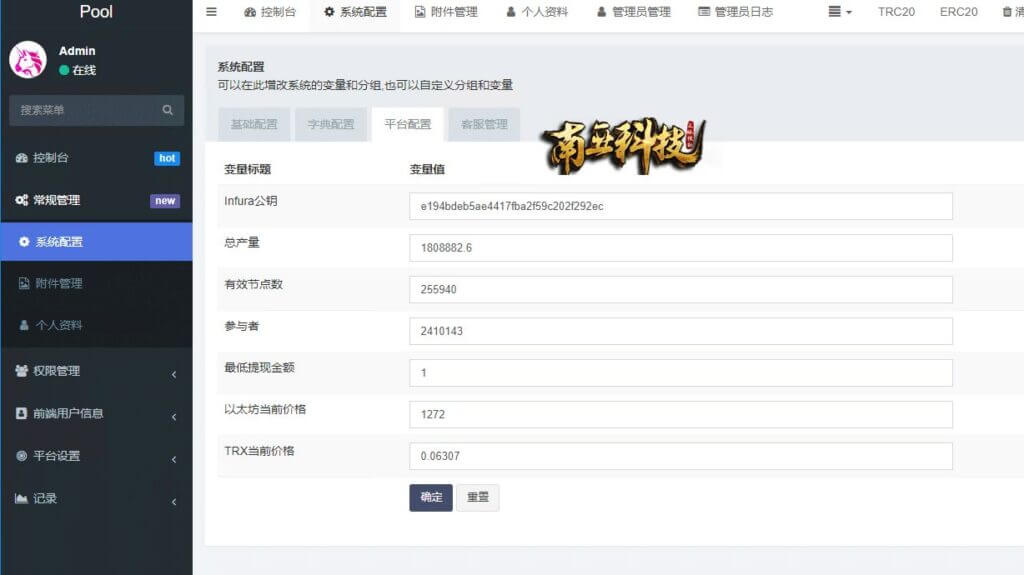Toggle the hamburger sidebar menu icon

tap(211, 12)
